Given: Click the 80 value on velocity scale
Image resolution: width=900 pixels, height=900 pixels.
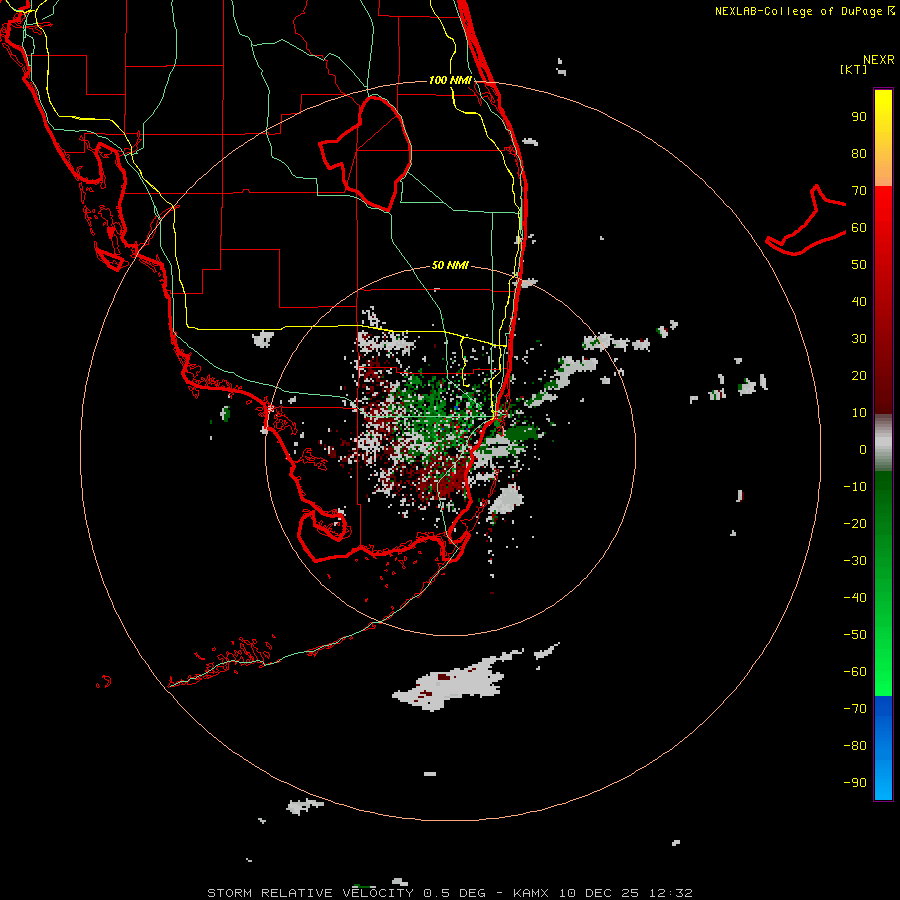Looking at the screenshot, I should point(859,153).
